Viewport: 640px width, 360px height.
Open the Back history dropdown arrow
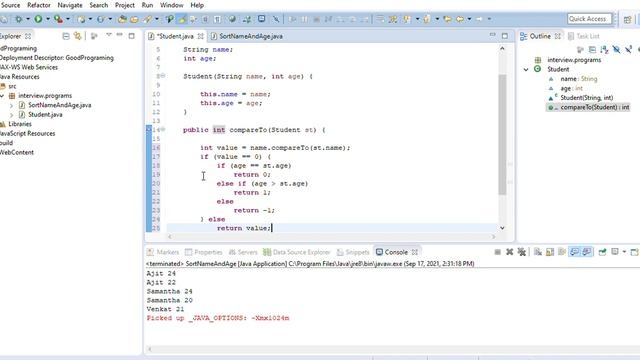coord(469,19)
